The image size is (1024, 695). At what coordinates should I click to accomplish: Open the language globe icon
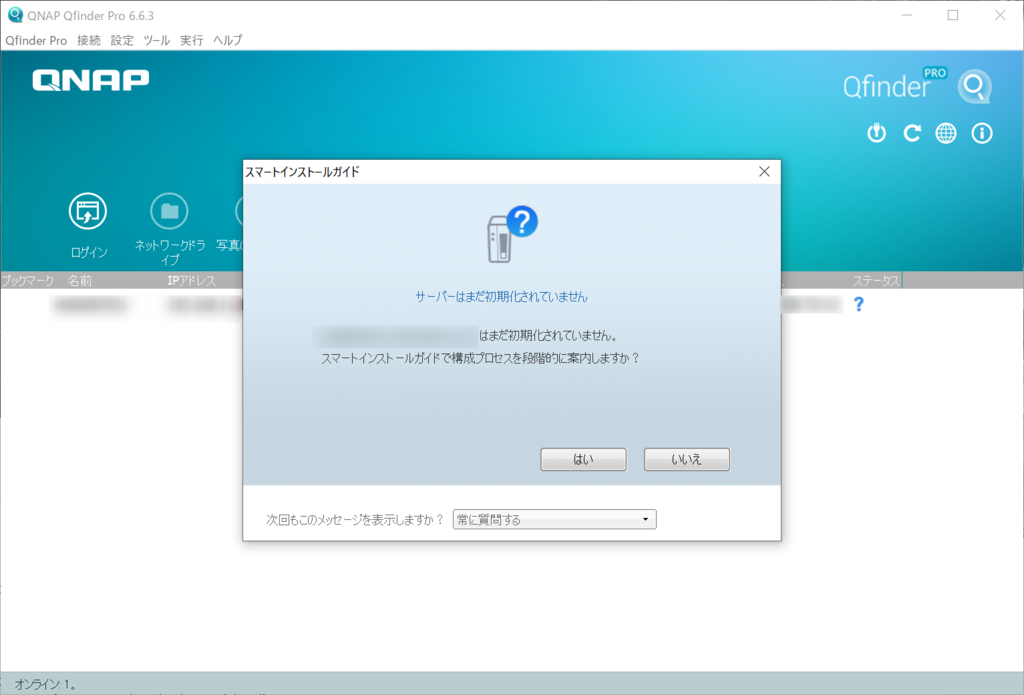pyautogui.click(x=946, y=133)
